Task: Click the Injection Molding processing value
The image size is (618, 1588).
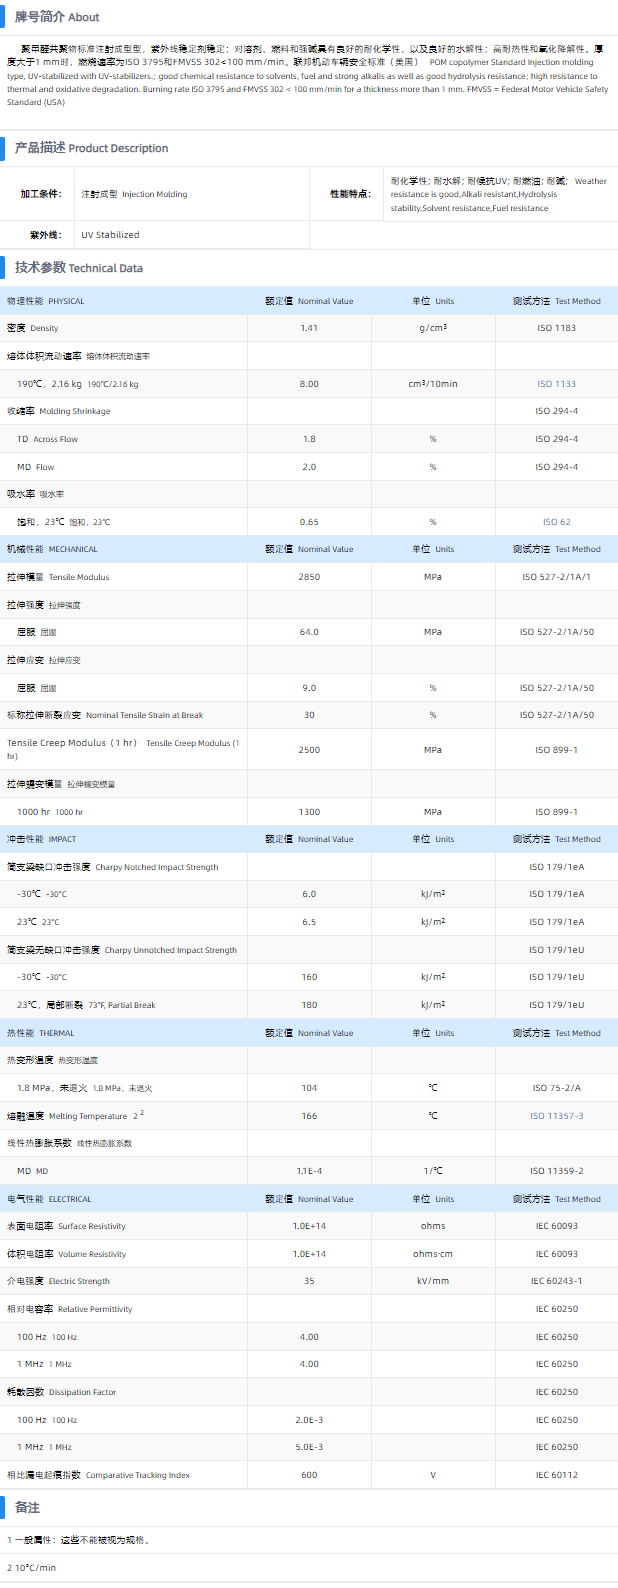Action: tap(134, 194)
